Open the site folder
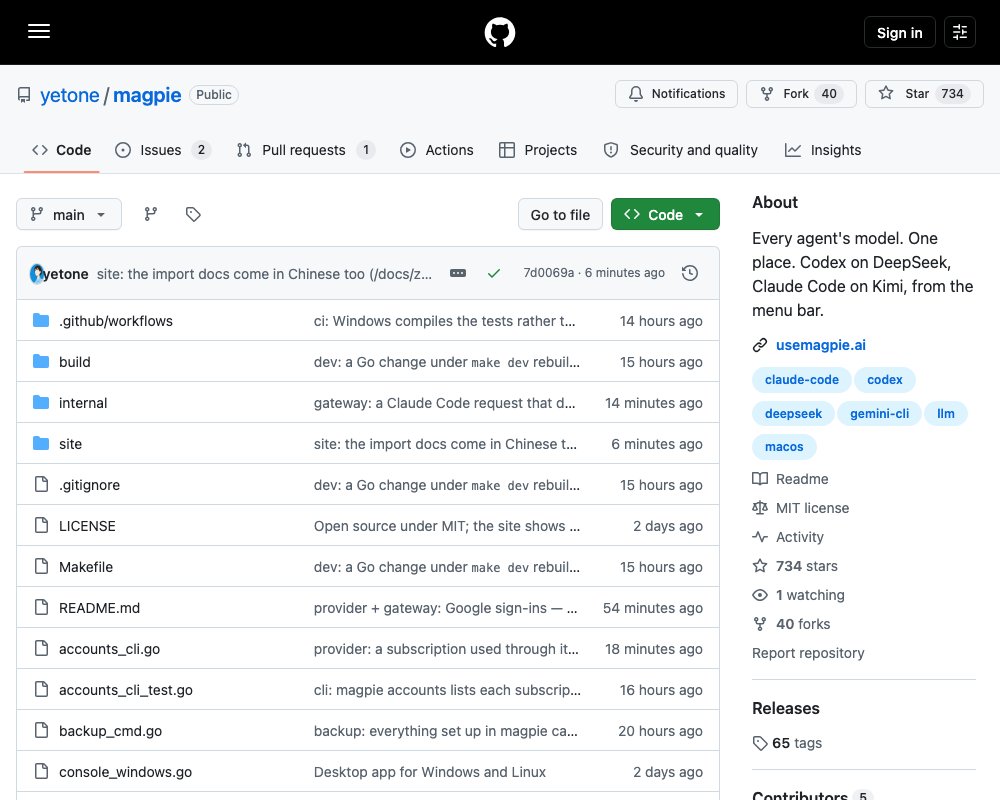1000x800 pixels. 70,444
